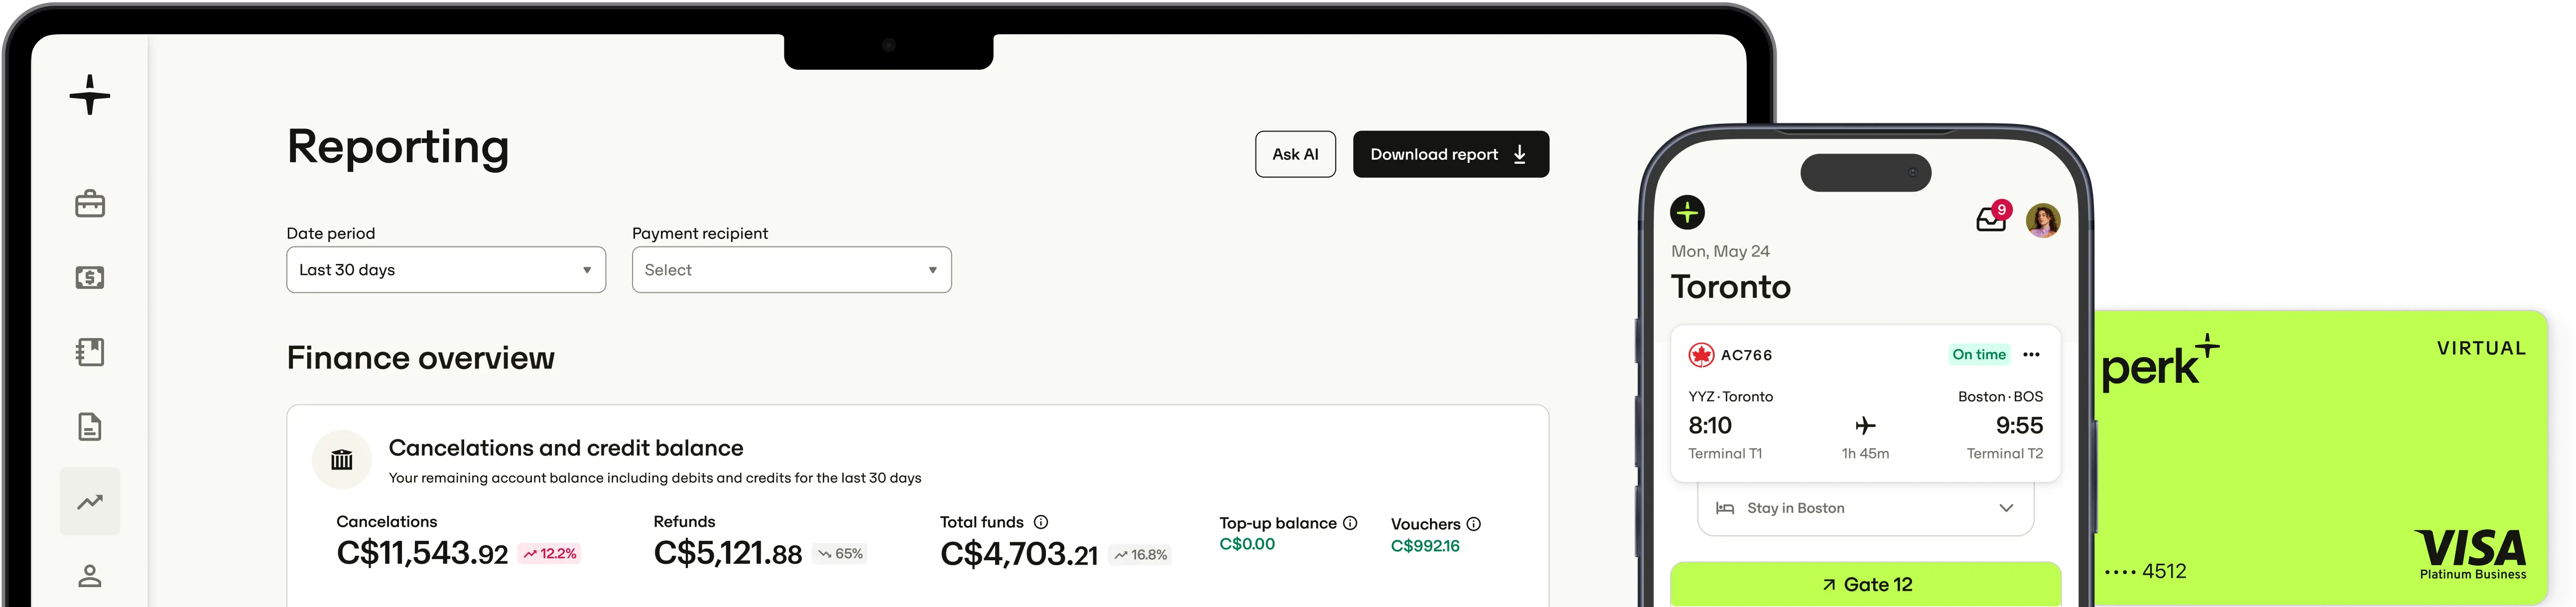The image size is (2576, 607).
Task: Click the C$4,703.21 total funds amount
Action: point(1019,554)
